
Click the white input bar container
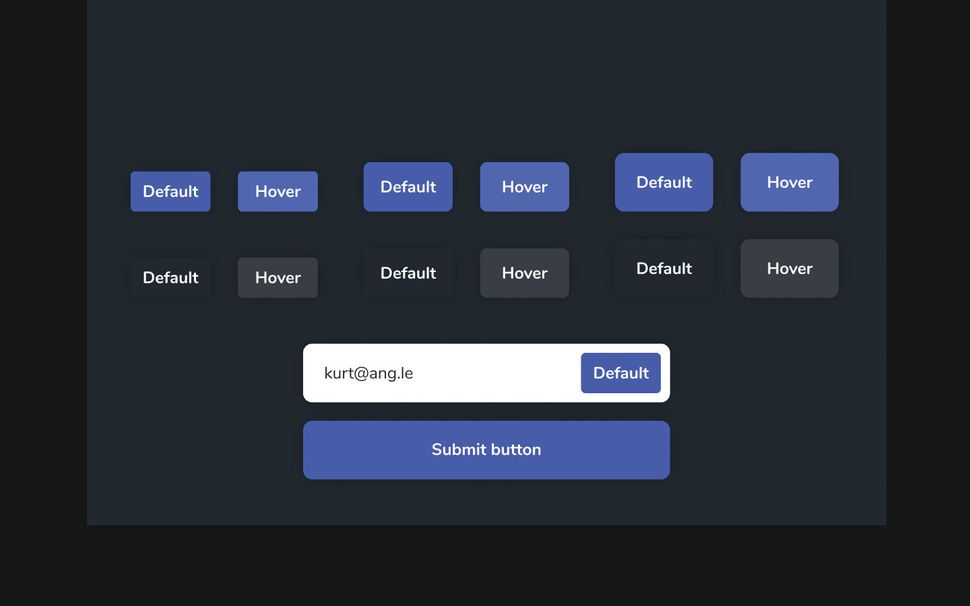tap(486, 372)
